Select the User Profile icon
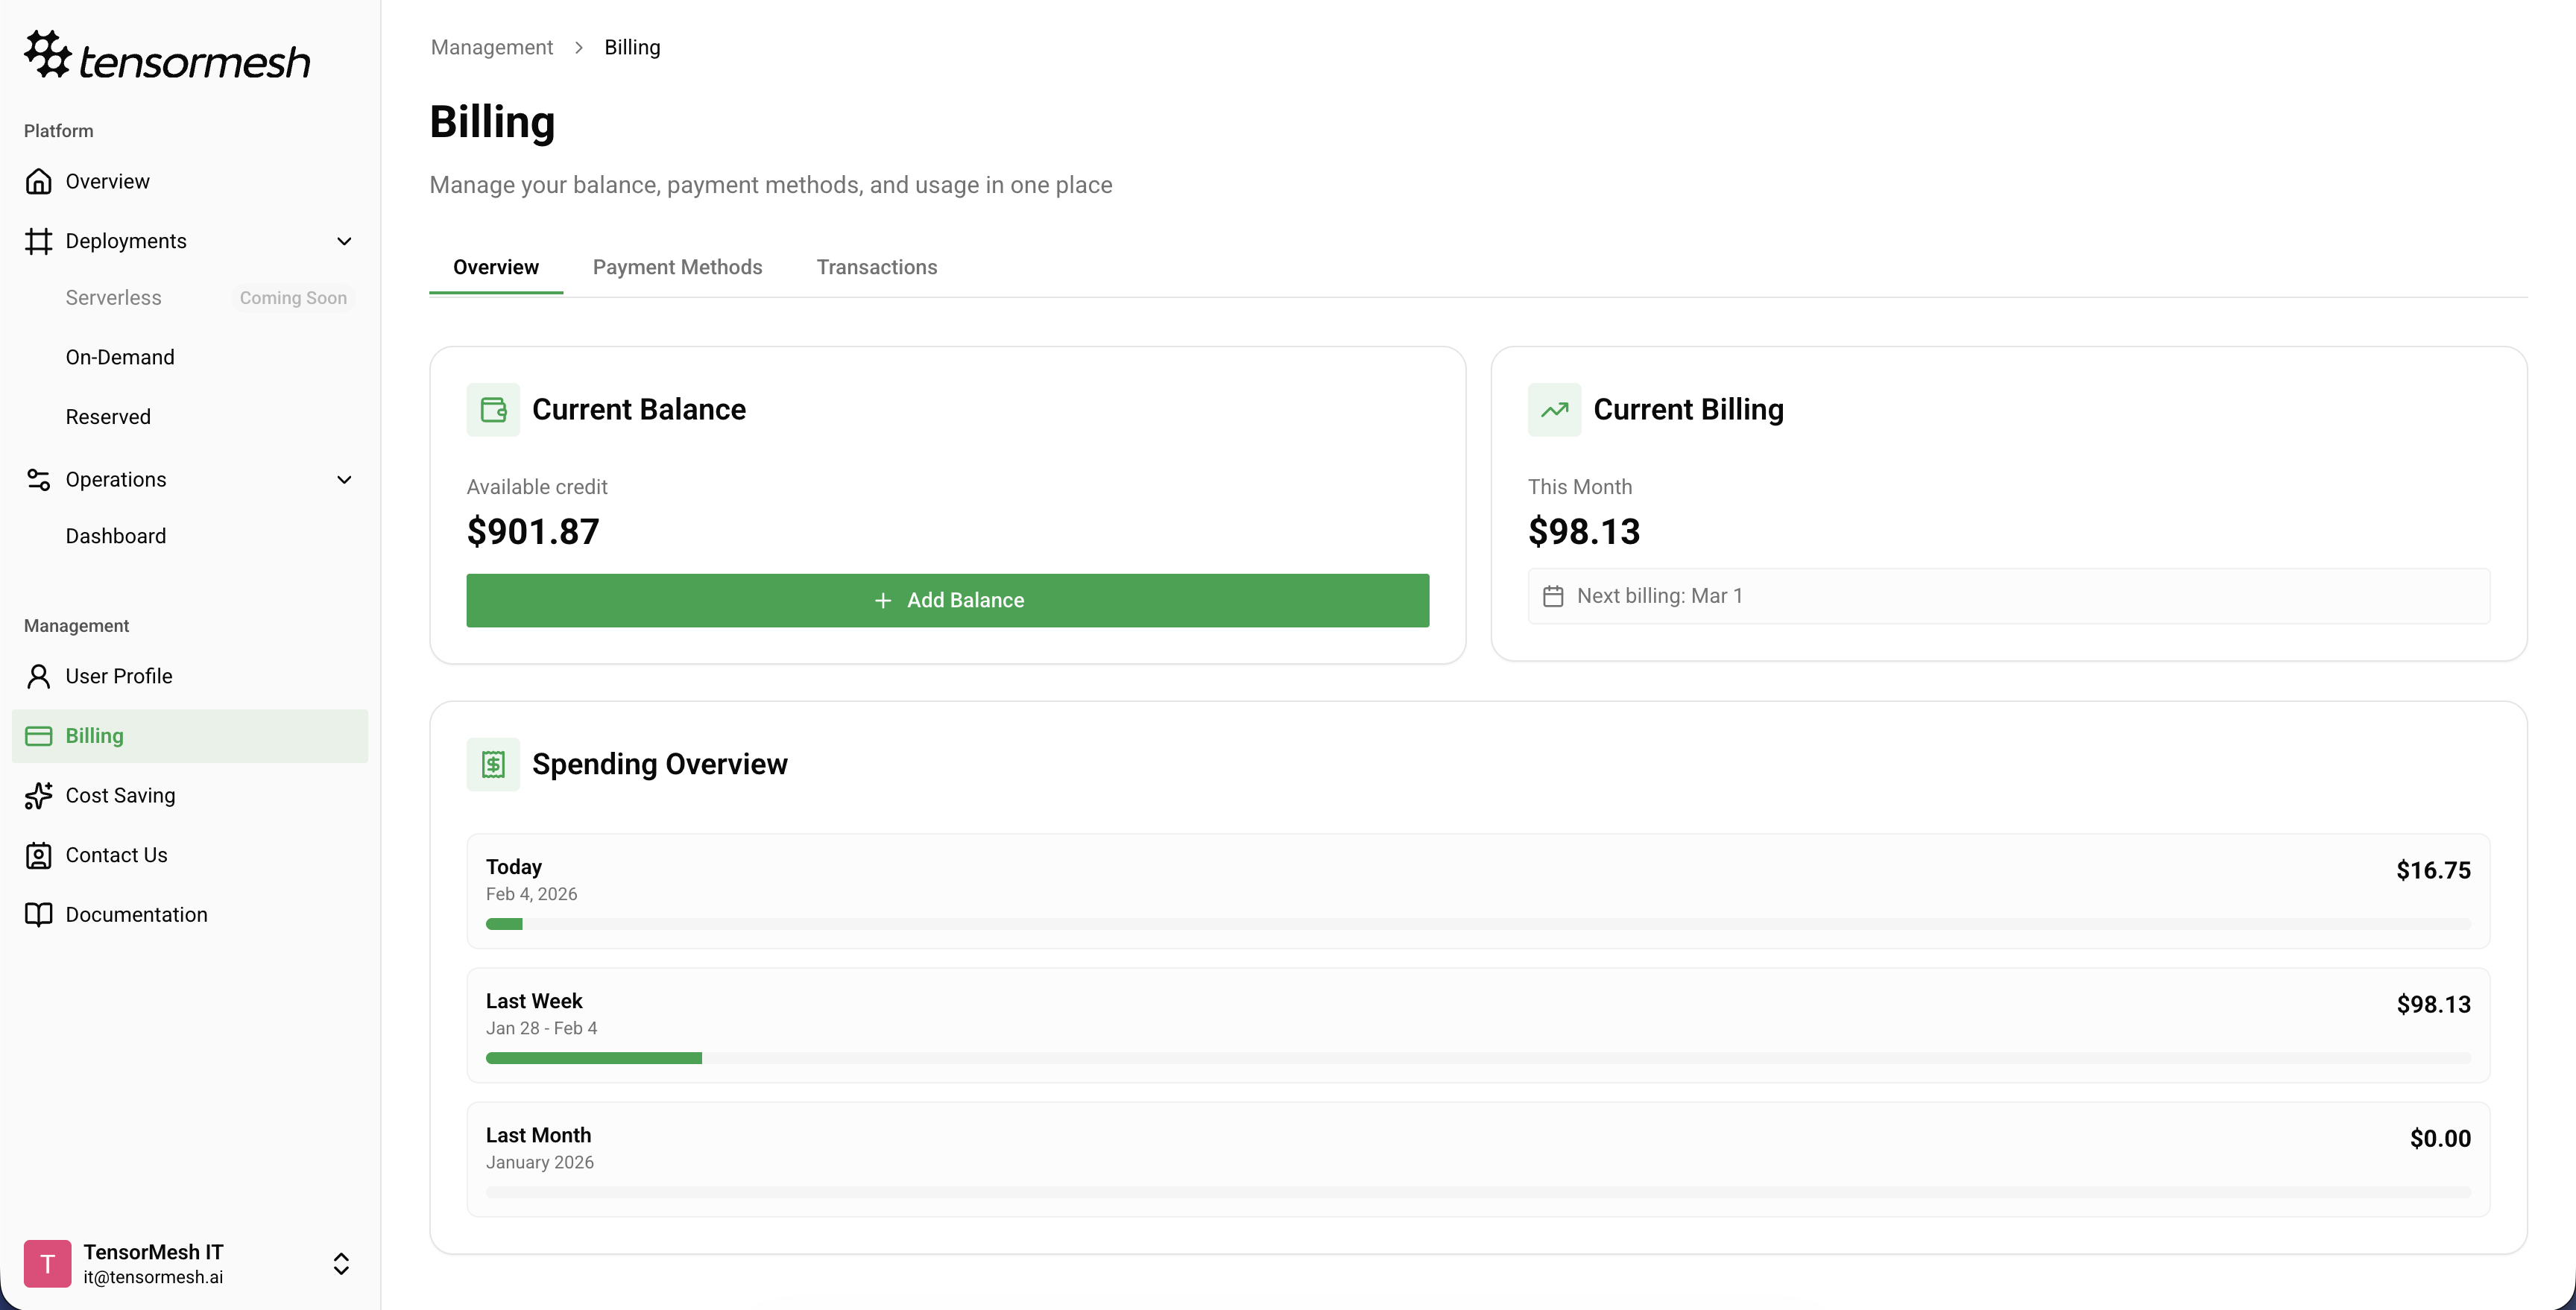Image resolution: width=2576 pixels, height=1310 pixels. coord(39,675)
